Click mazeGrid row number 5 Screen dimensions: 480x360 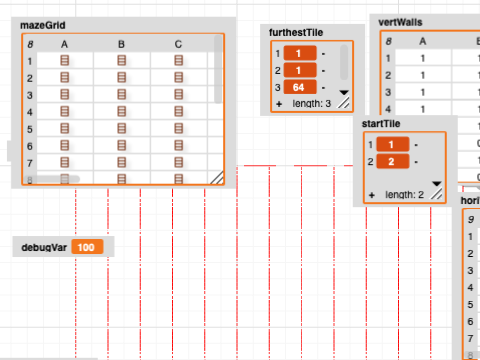coord(30,129)
